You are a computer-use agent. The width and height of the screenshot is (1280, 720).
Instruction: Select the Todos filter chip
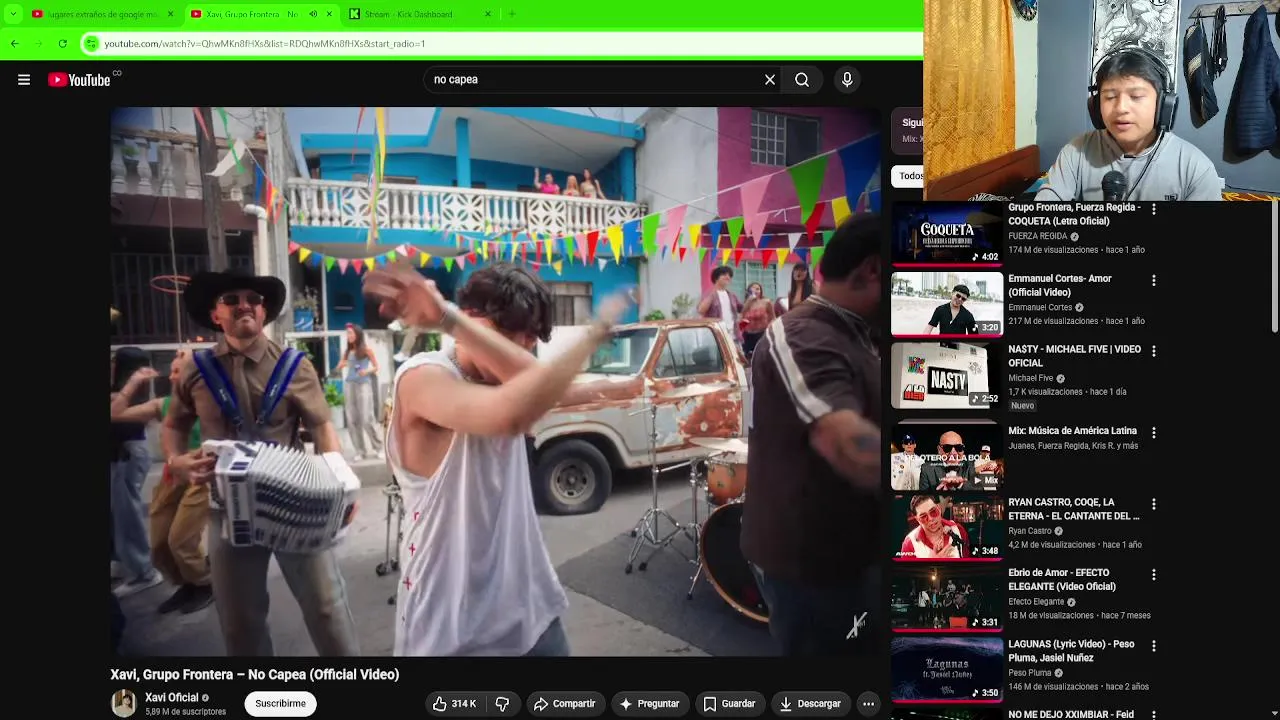click(x=908, y=176)
